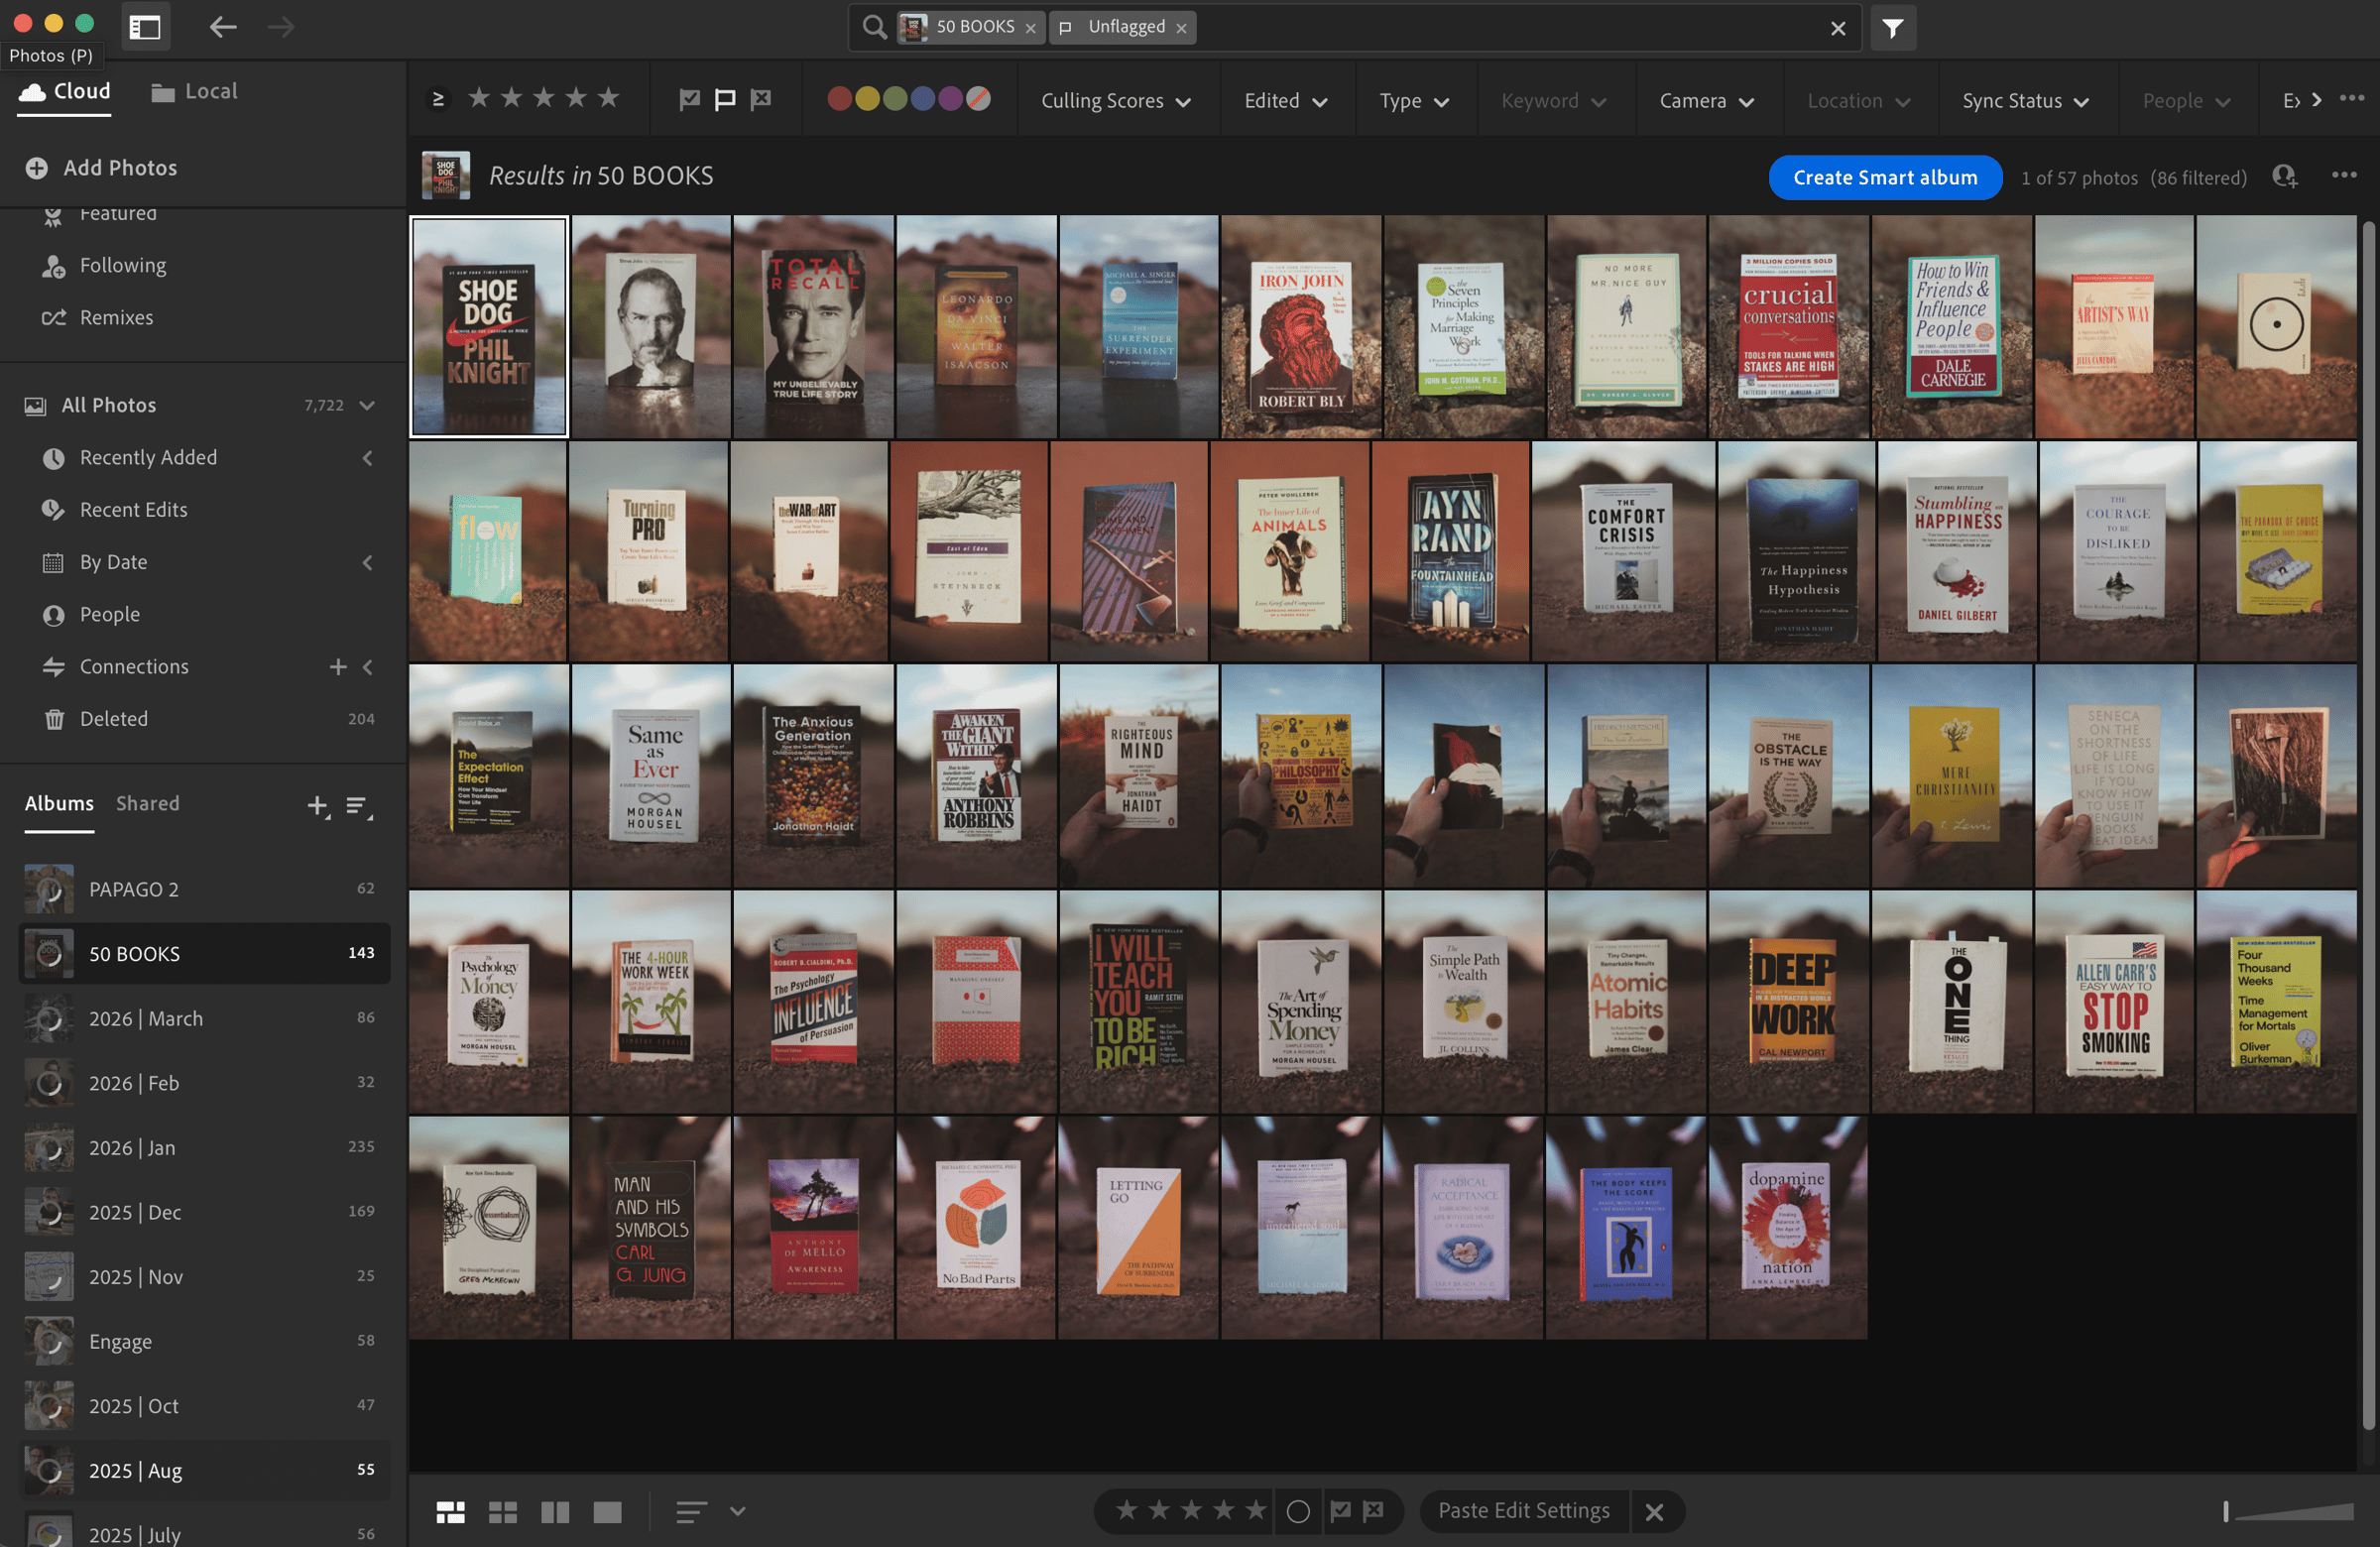Toggle the rejected flag filter
Image resolution: width=2380 pixels, height=1547 pixels.
[x=761, y=99]
